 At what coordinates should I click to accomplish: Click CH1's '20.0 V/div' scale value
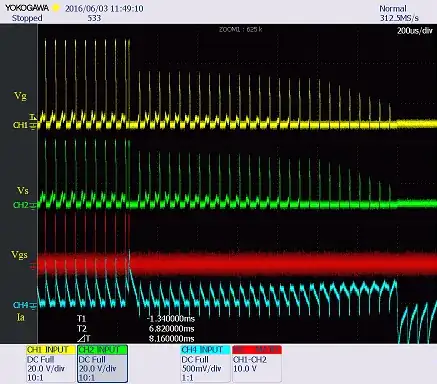[x=46, y=369]
